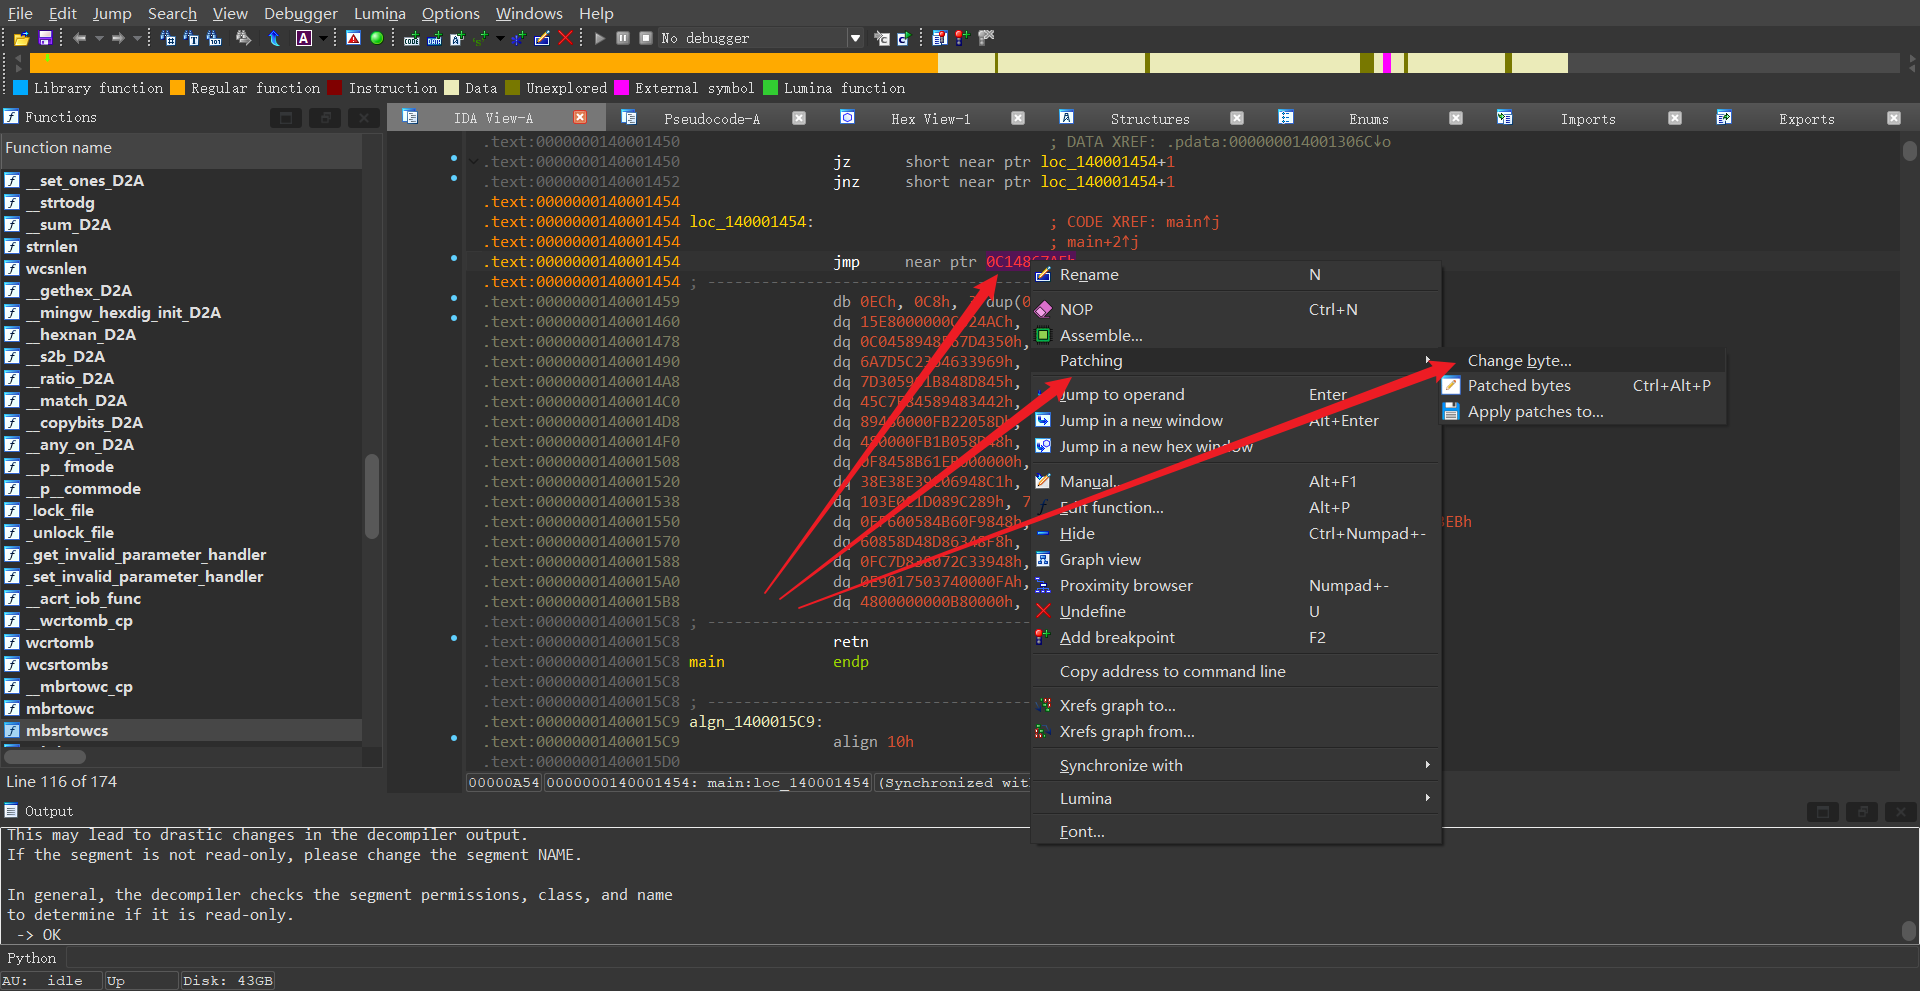Image resolution: width=1920 pixels, height=991 pixels.
Task: Jump back with the left arrow icon
Action: pos(80,38)
